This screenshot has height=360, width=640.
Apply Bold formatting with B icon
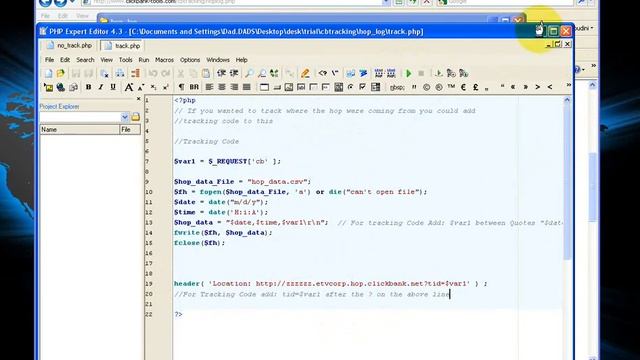point(88,87)
